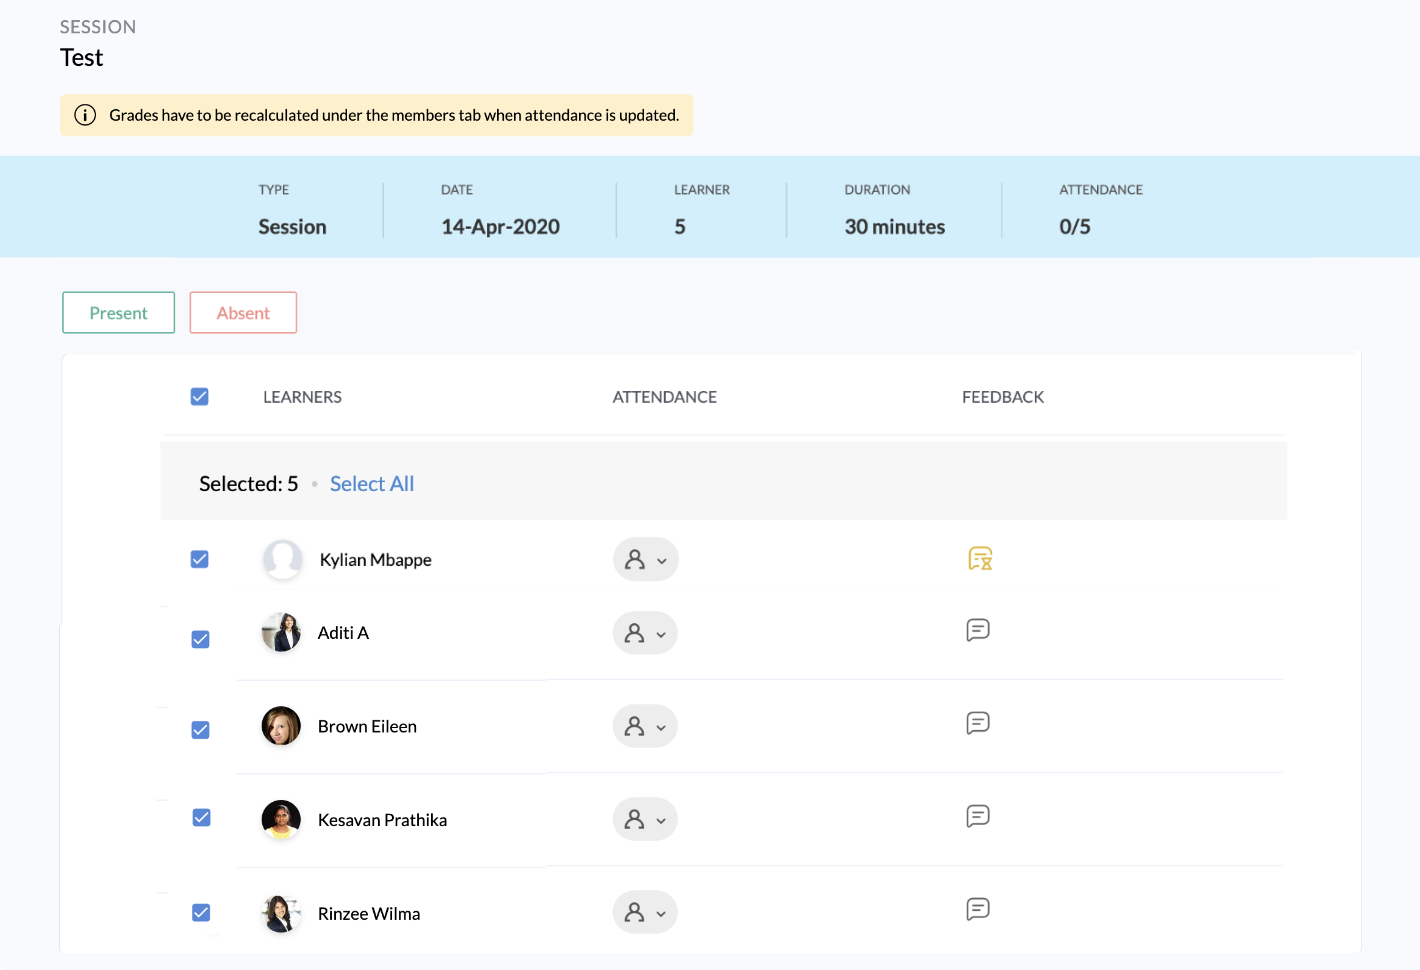
Task: Toggle the checkbox for Kesavan Prathika
Action: pos(201,818)
